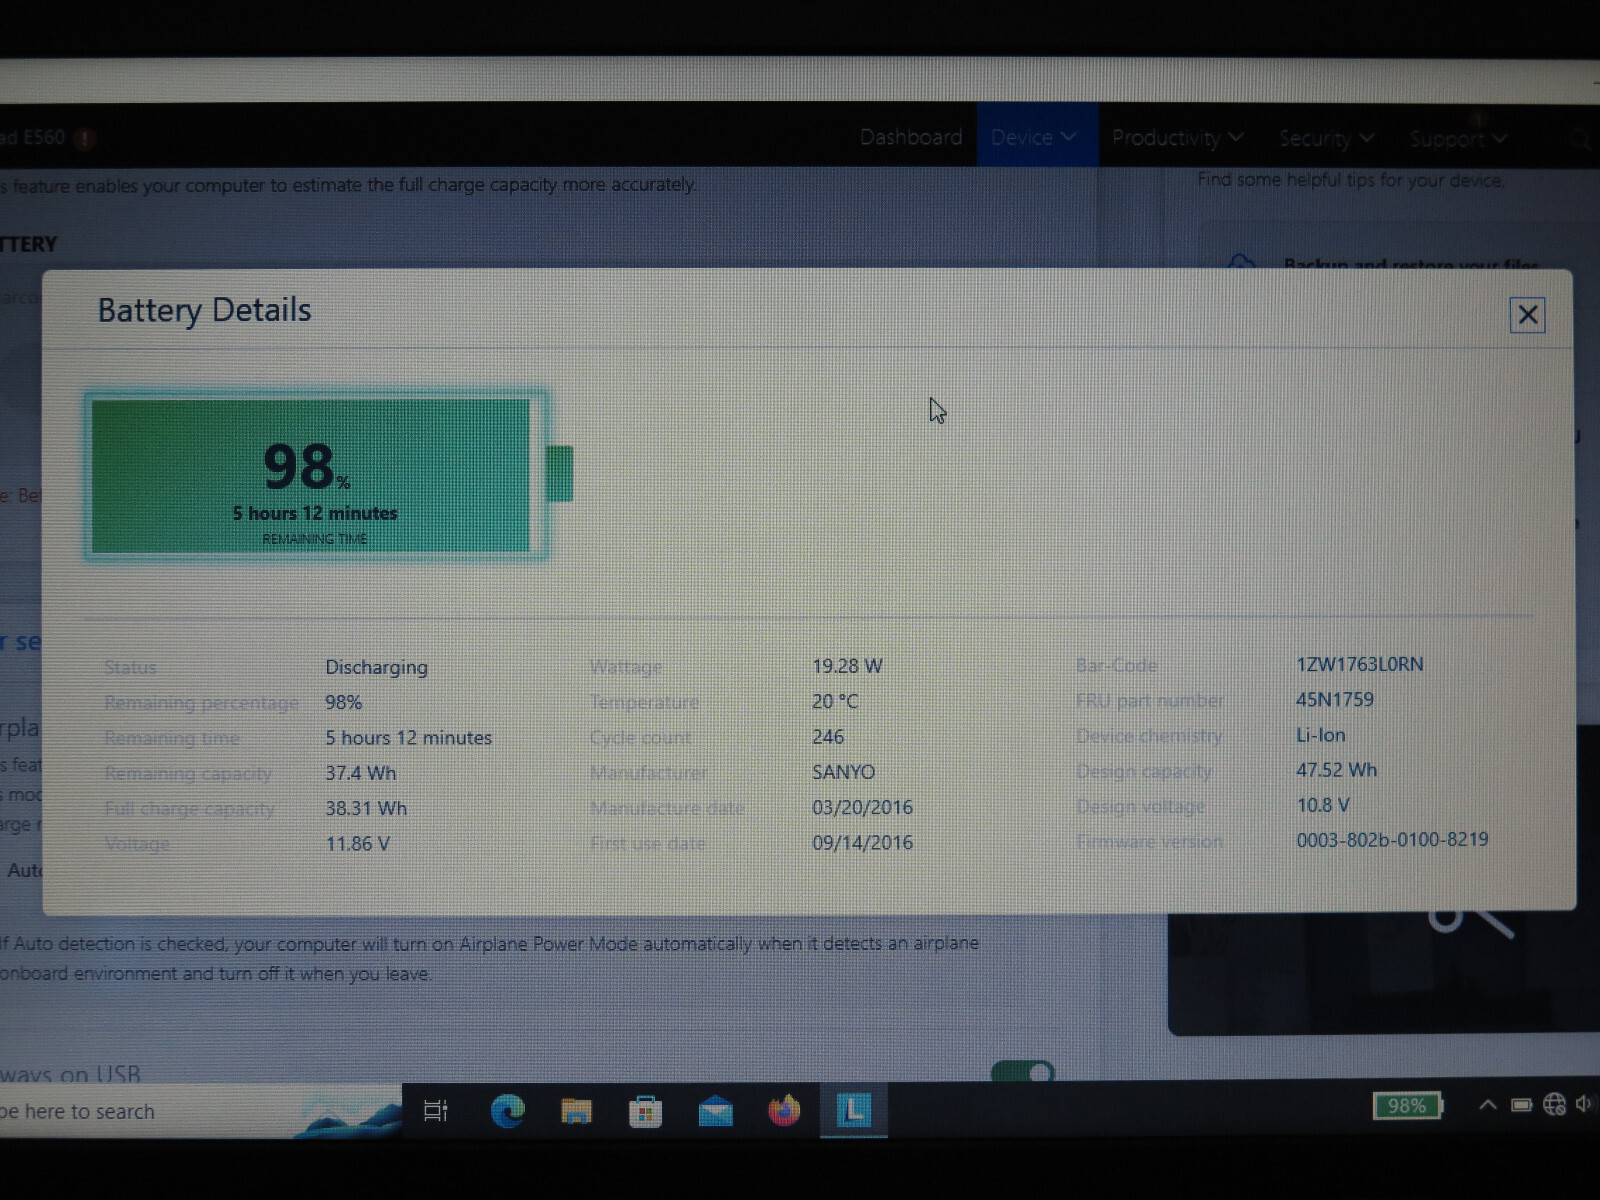Show hidden system tray icons
This screenshot has width=1600, height=1200.
click(x=1488, y=1105)
